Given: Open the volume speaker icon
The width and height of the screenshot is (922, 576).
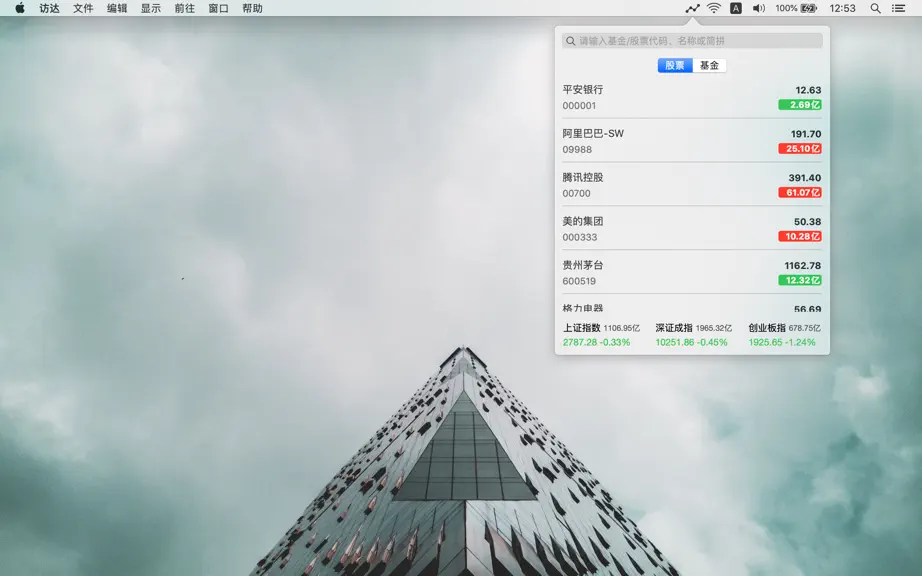Looking at the screenshot, I should pos(759,8).
